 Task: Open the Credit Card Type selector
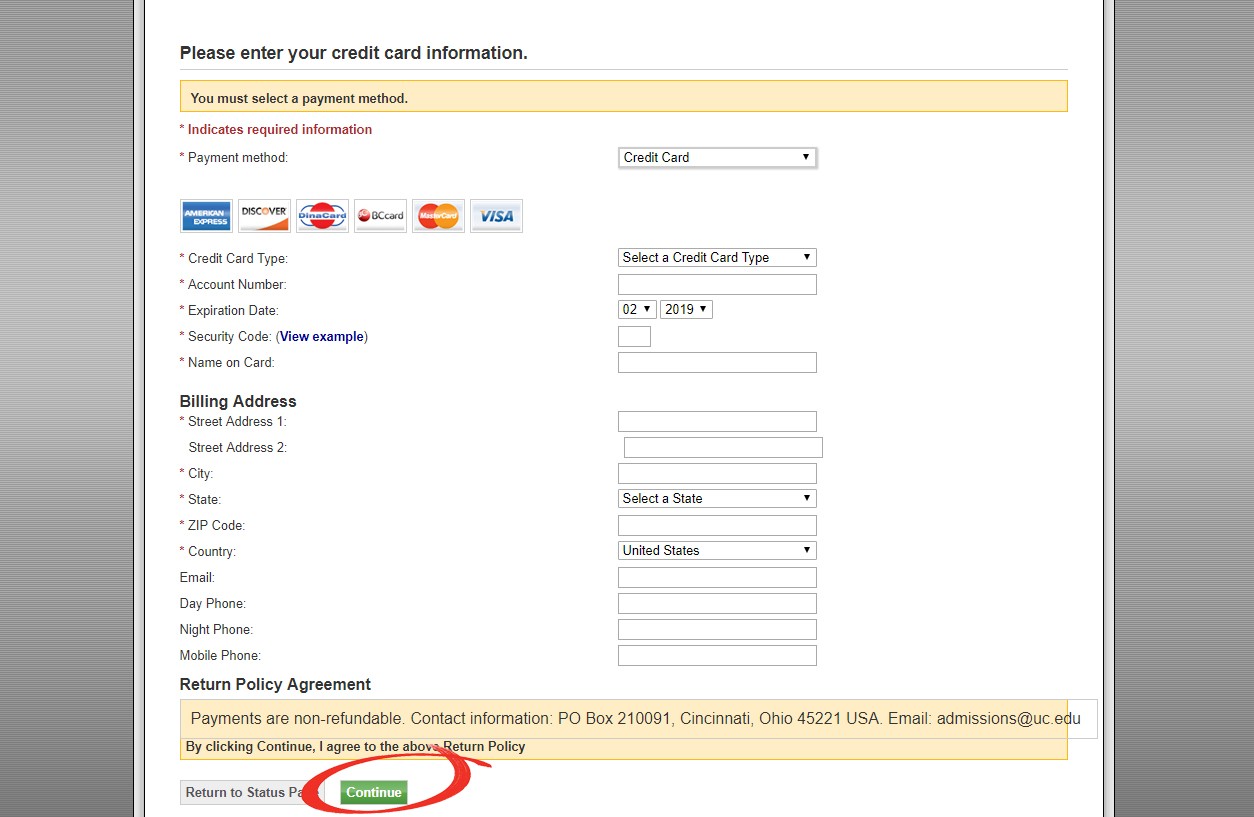click(x=716, y=257)
